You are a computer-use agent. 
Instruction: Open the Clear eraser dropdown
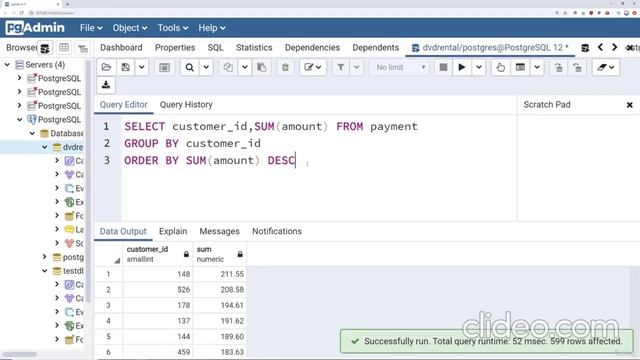[x=606, y=67]
